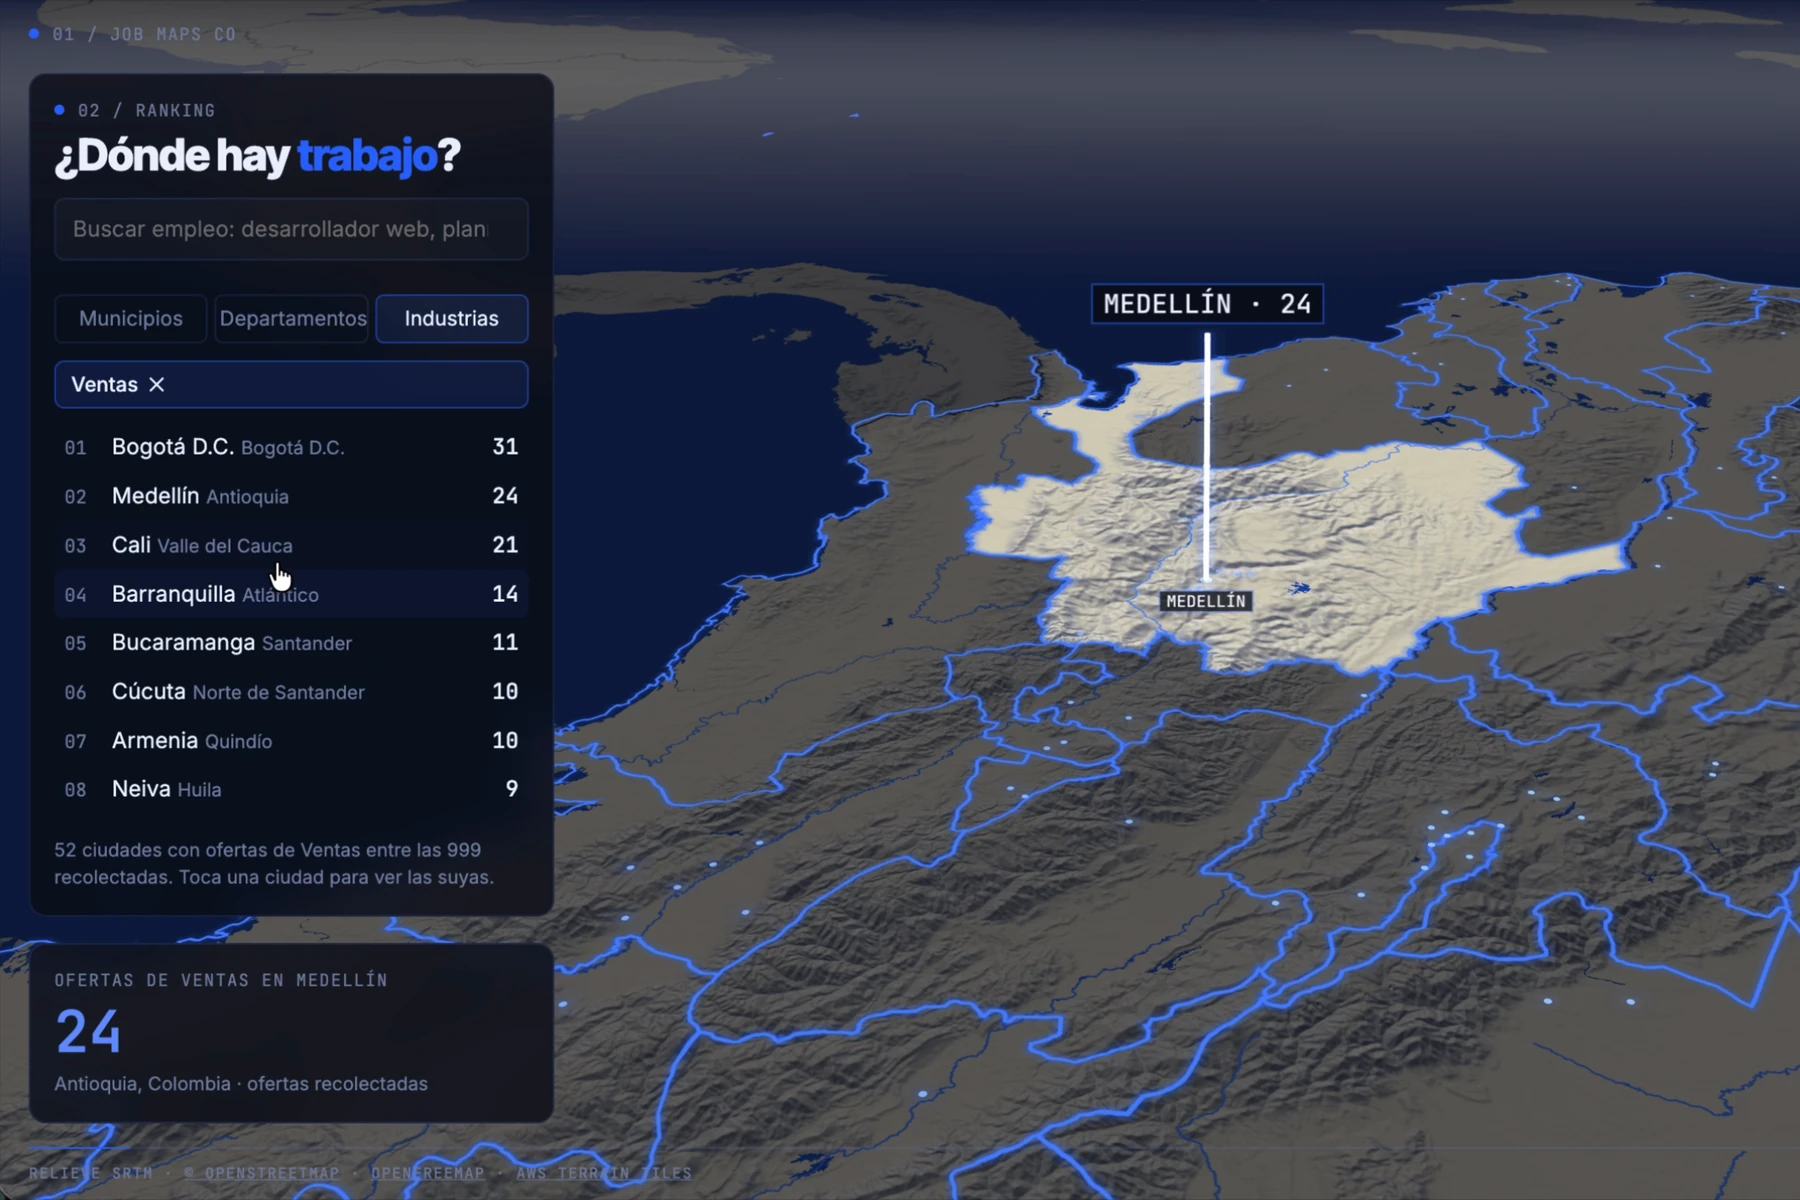Open the AWS Terrain Tiles link
The width and height of the screenshot is (1800, 1200).
tap(604, 1173)
